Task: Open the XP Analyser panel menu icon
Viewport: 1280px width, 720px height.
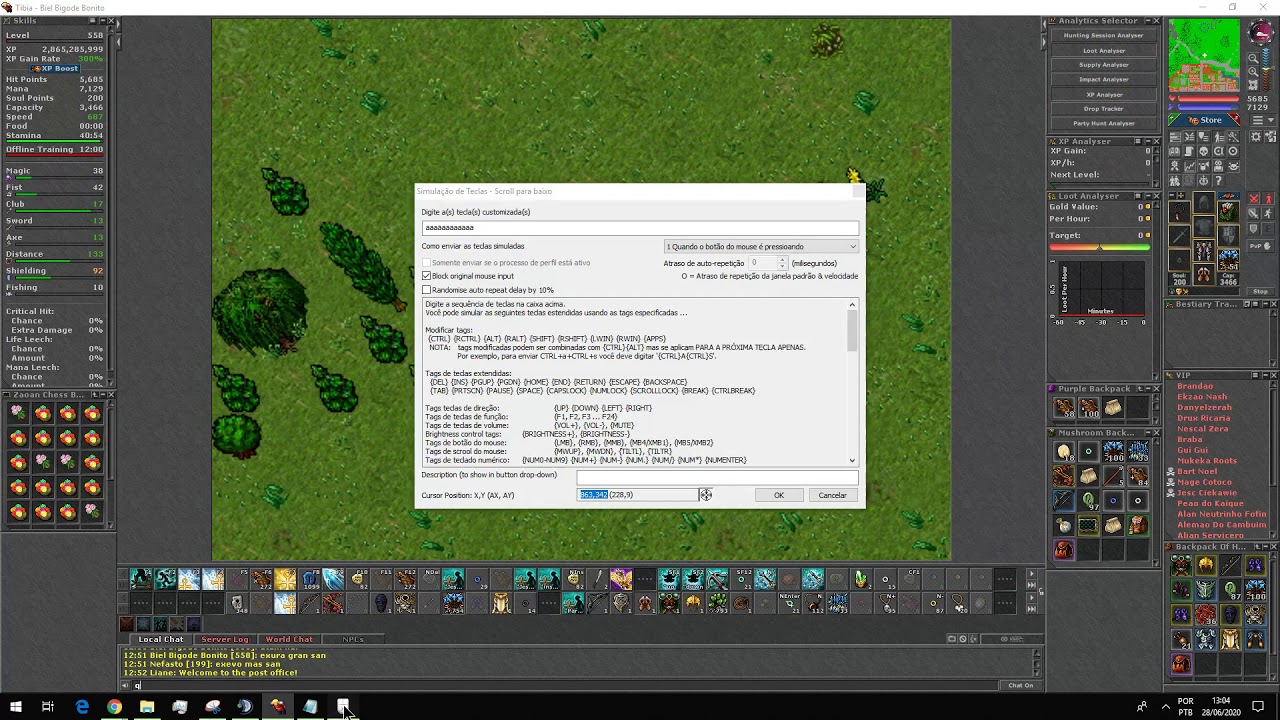Action: (x=1138, y=141)
